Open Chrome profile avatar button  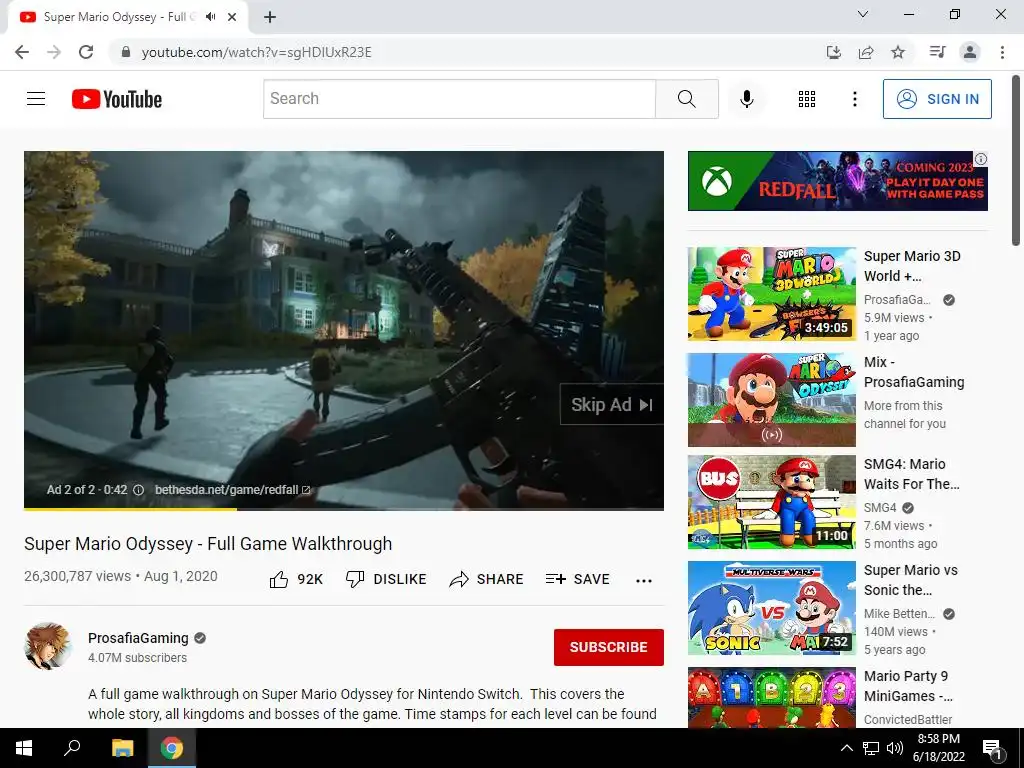(x=970, y=52)
